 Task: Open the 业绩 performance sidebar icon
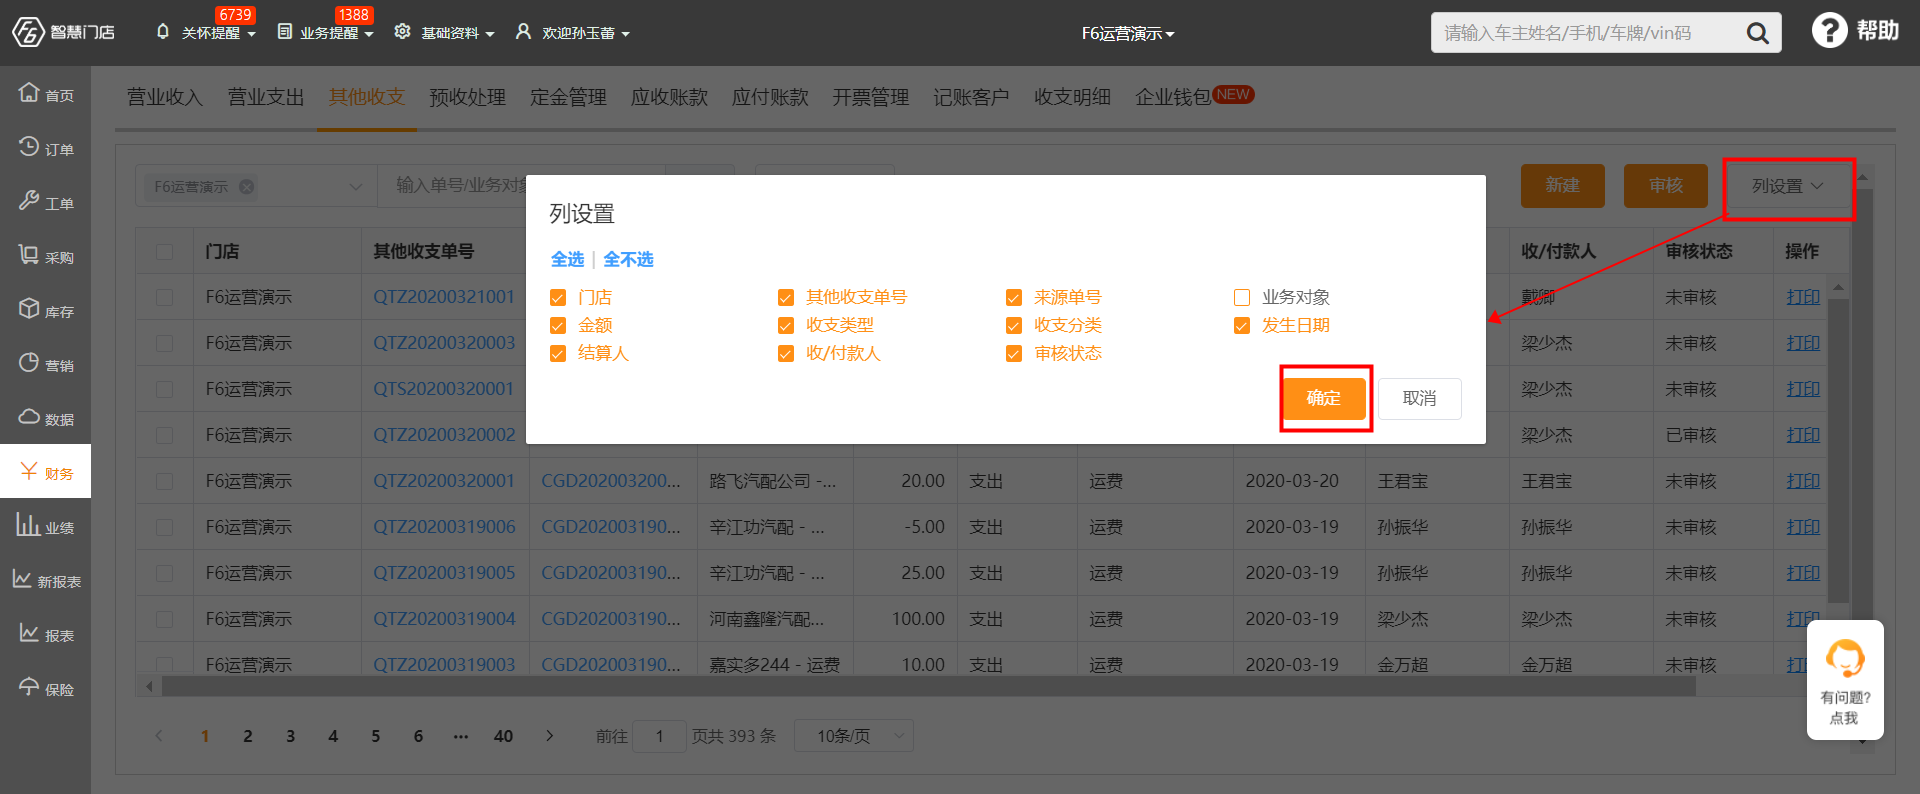[x=28, y=525]
